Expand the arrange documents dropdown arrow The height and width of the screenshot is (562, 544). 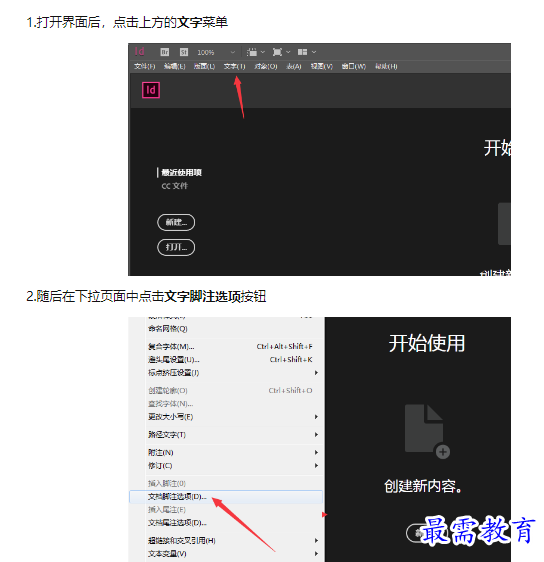(x=314, y=52)
